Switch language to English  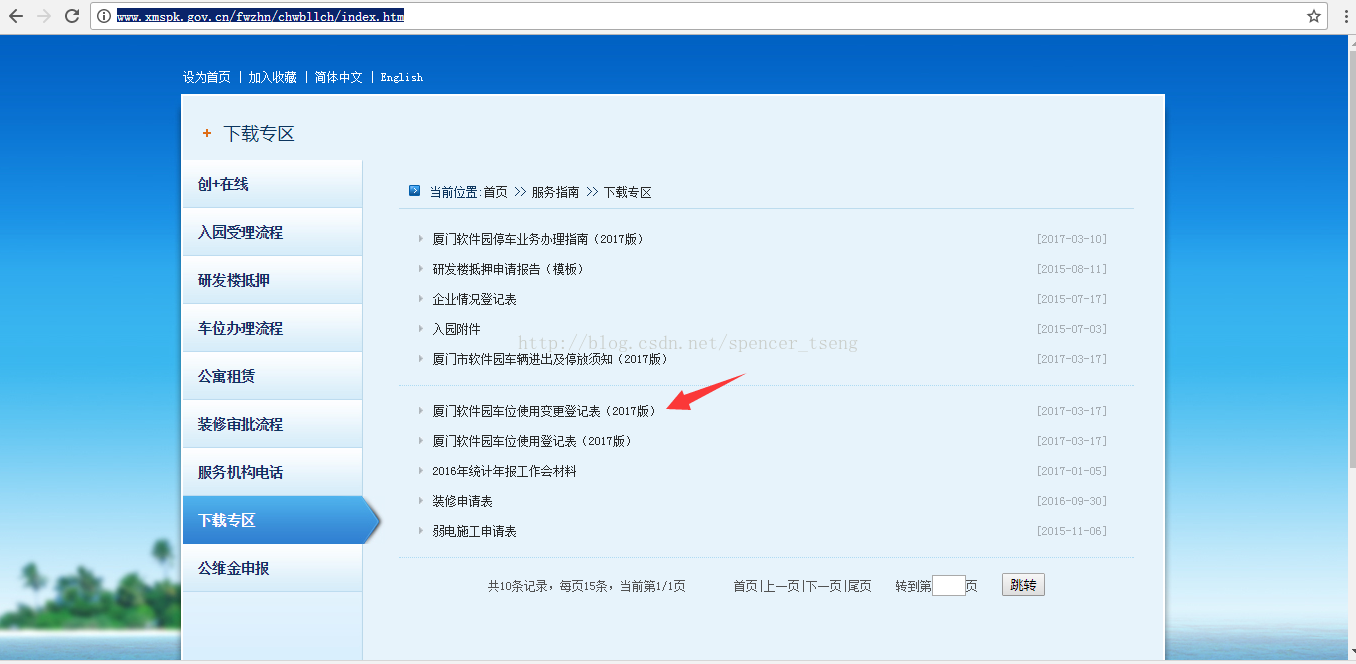(x=402, y=77)
